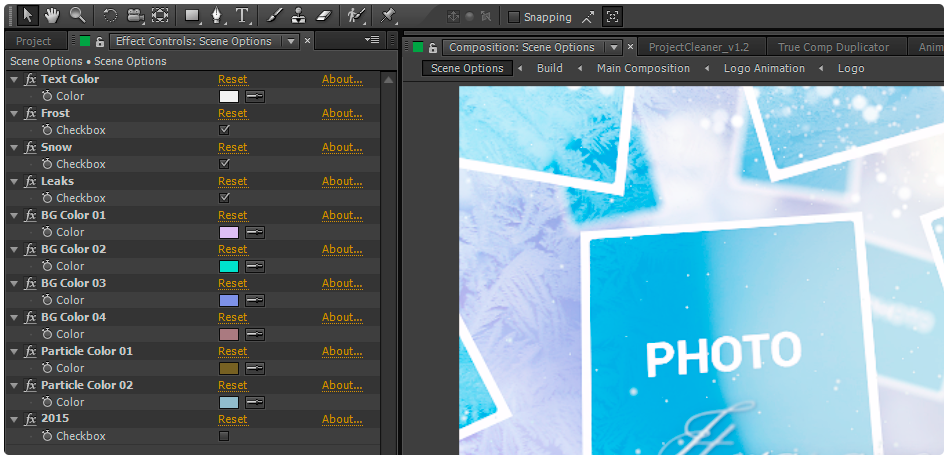Reset the Snow effect
The image size is (948, 460).
click(x=232, y=147)
